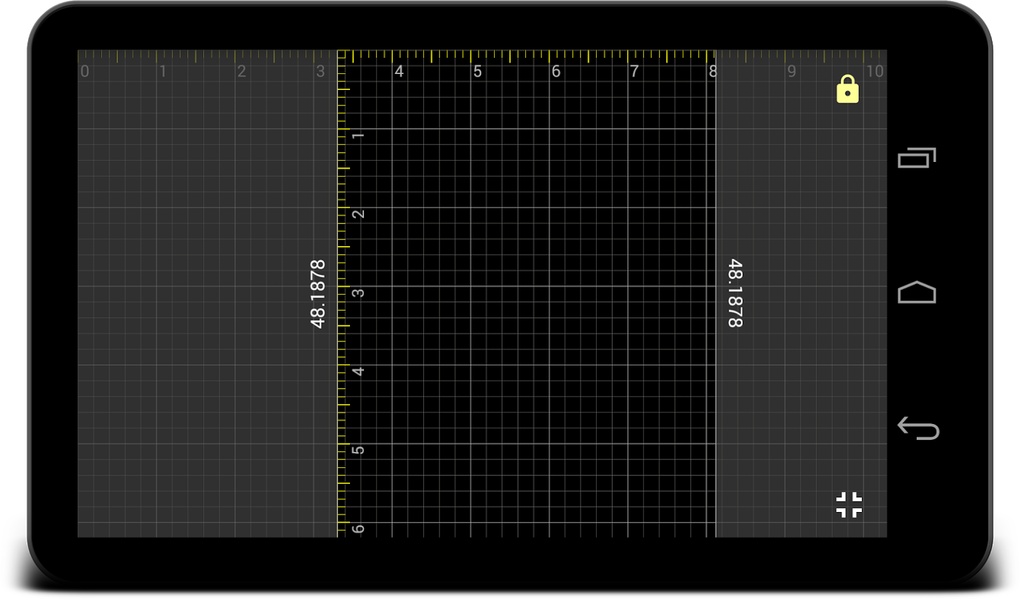Screen dimensions: 1020x600
Task: Click number 0 on horizontal ruler
Action: click(x=85, y=72)
